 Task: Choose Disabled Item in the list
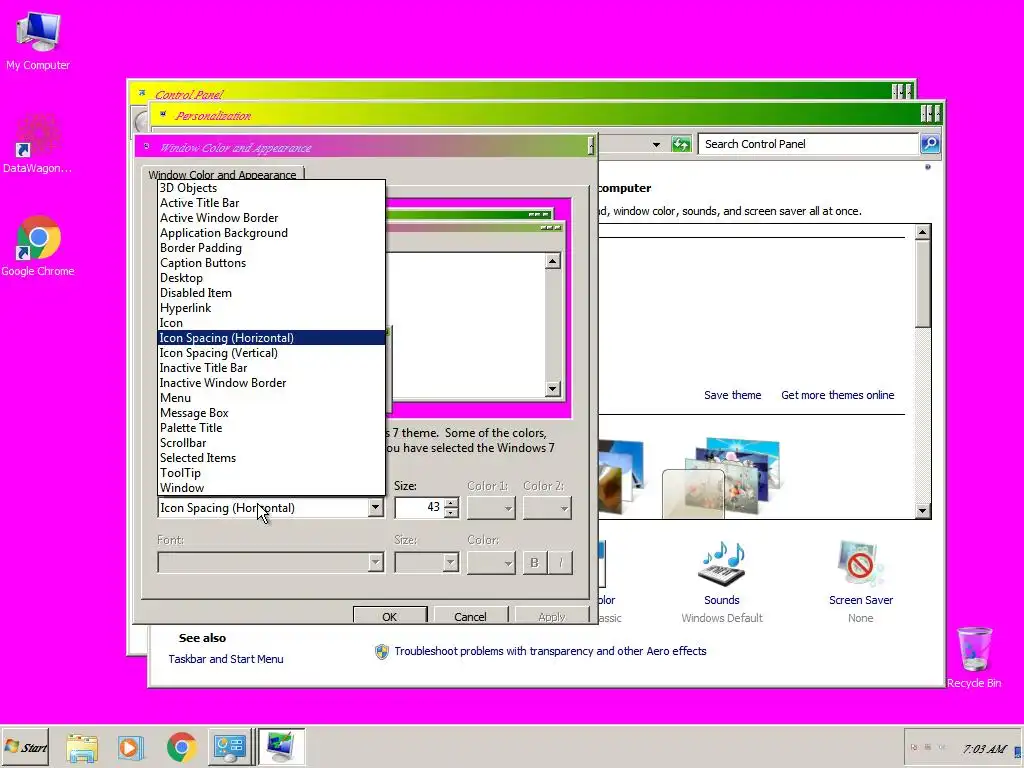[x=272, y=293]
